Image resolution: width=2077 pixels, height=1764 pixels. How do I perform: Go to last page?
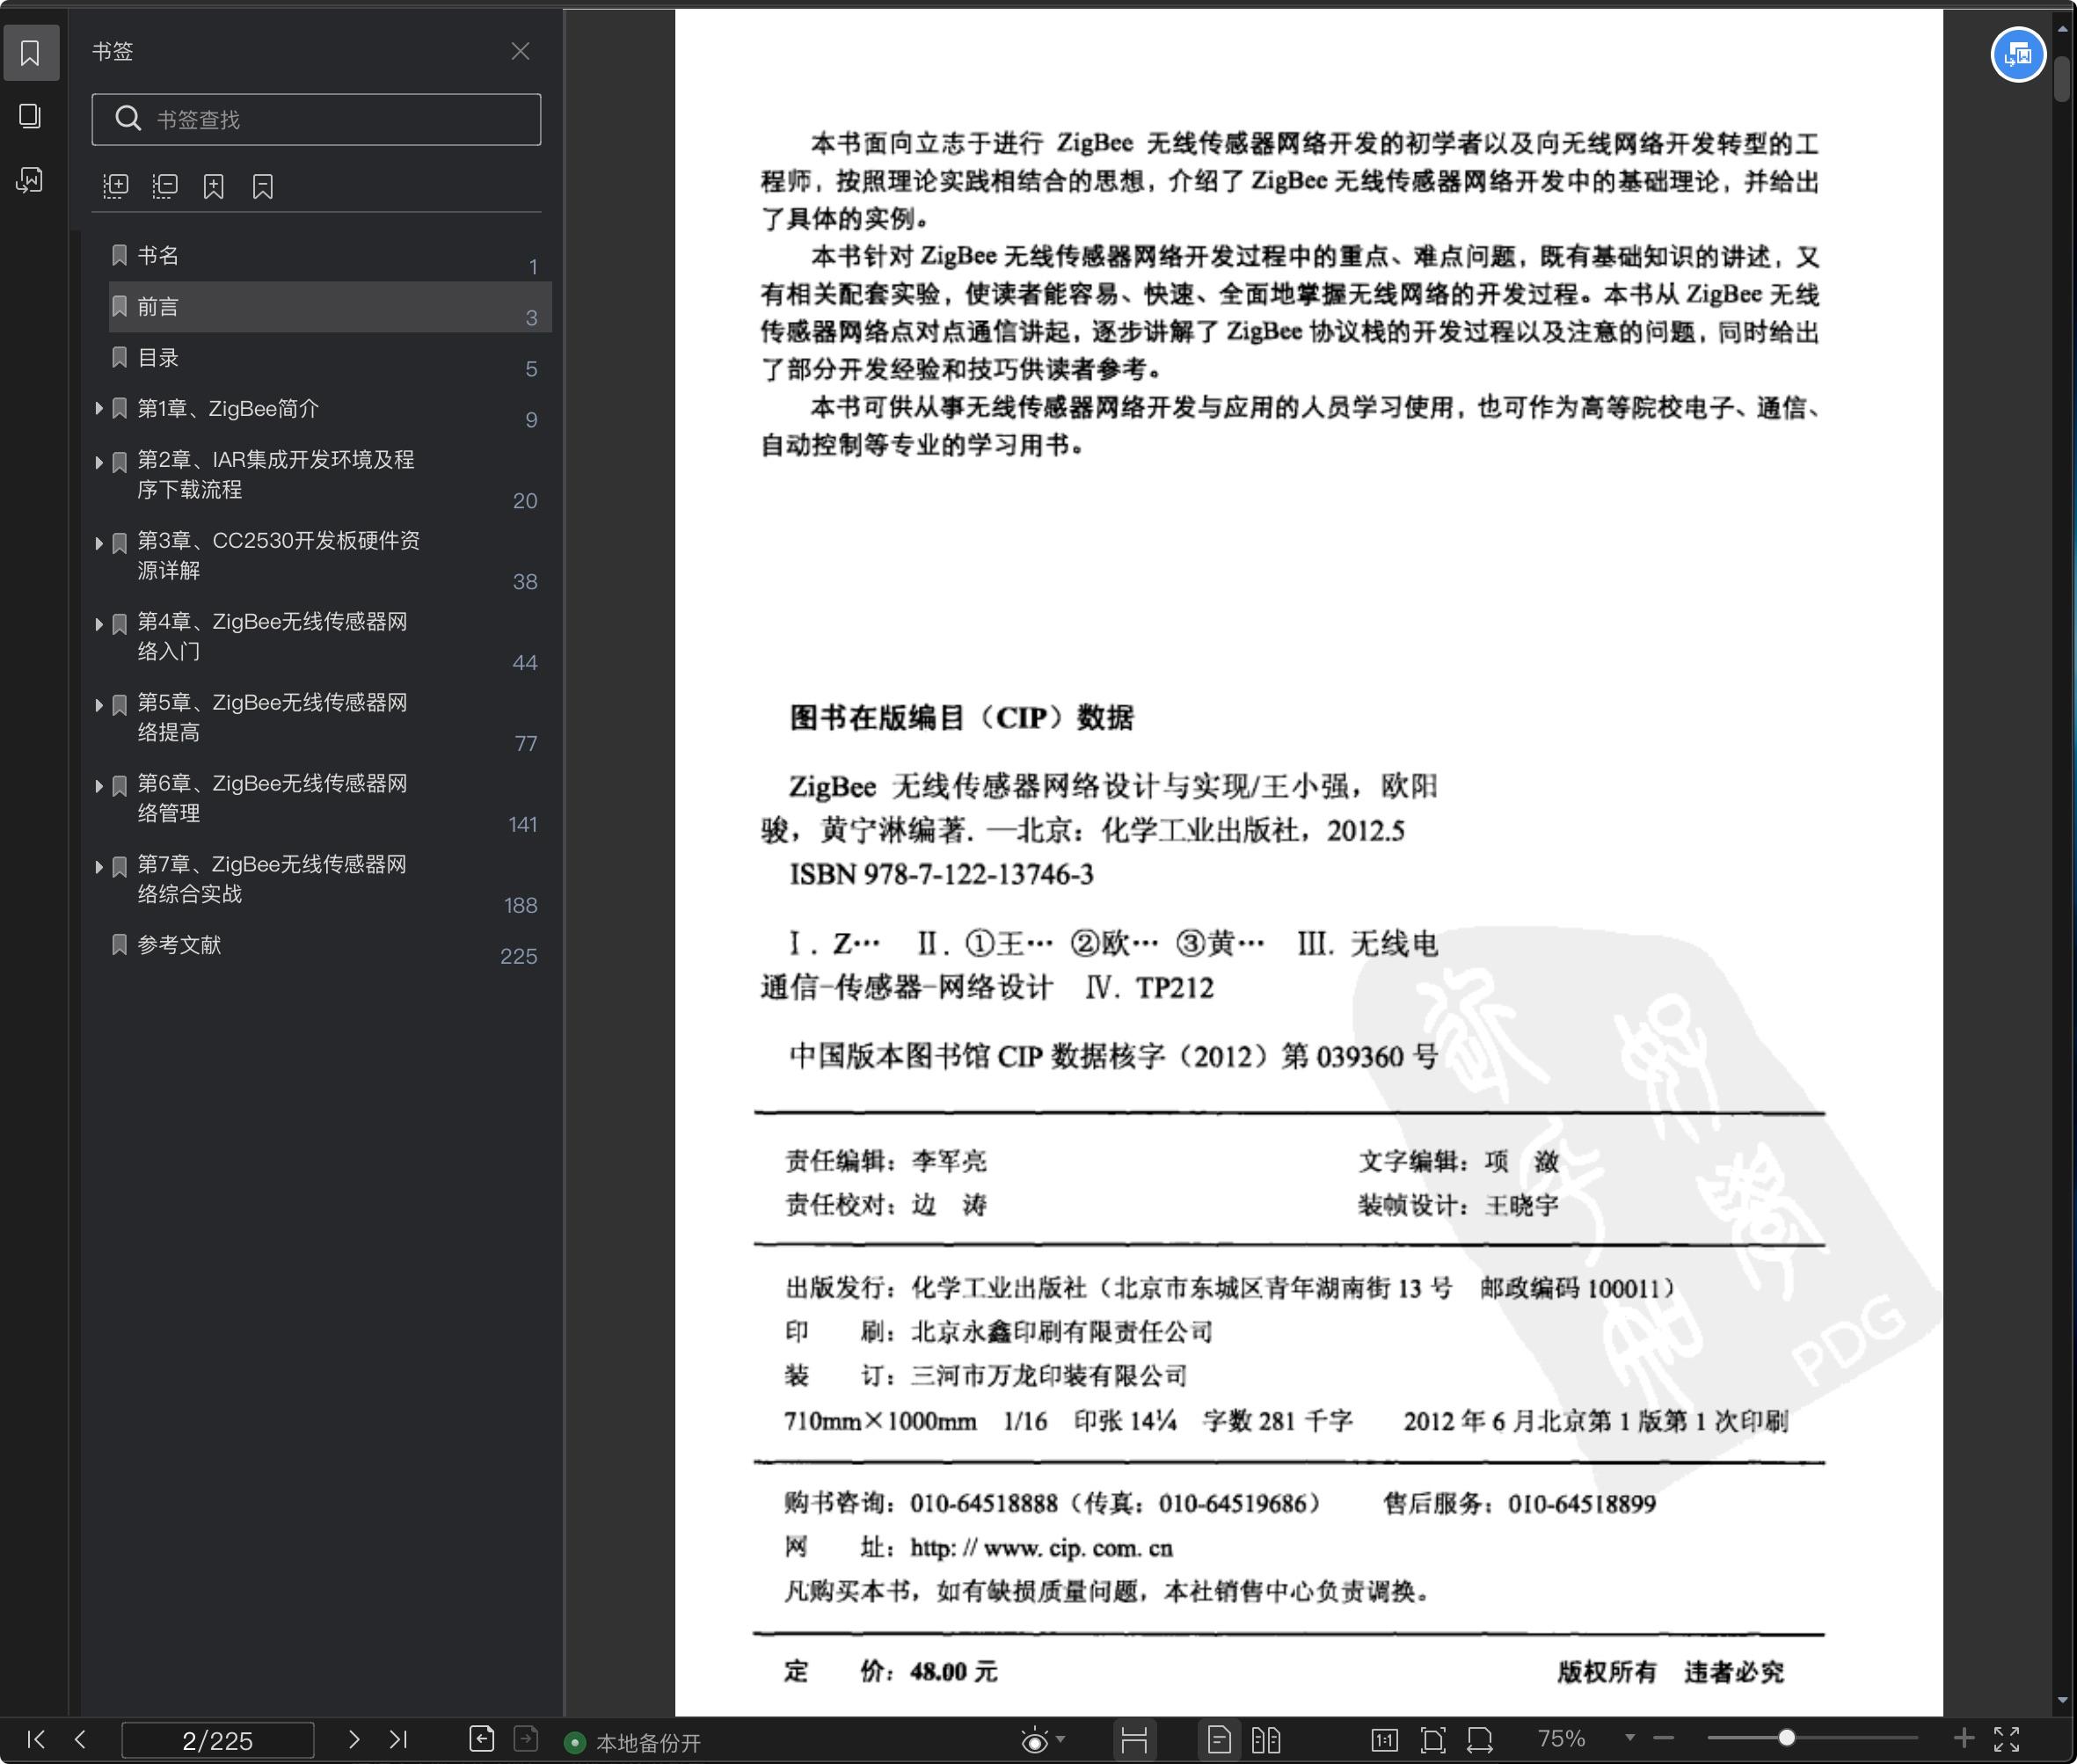pyautogui.click(x=398, y=1739)
